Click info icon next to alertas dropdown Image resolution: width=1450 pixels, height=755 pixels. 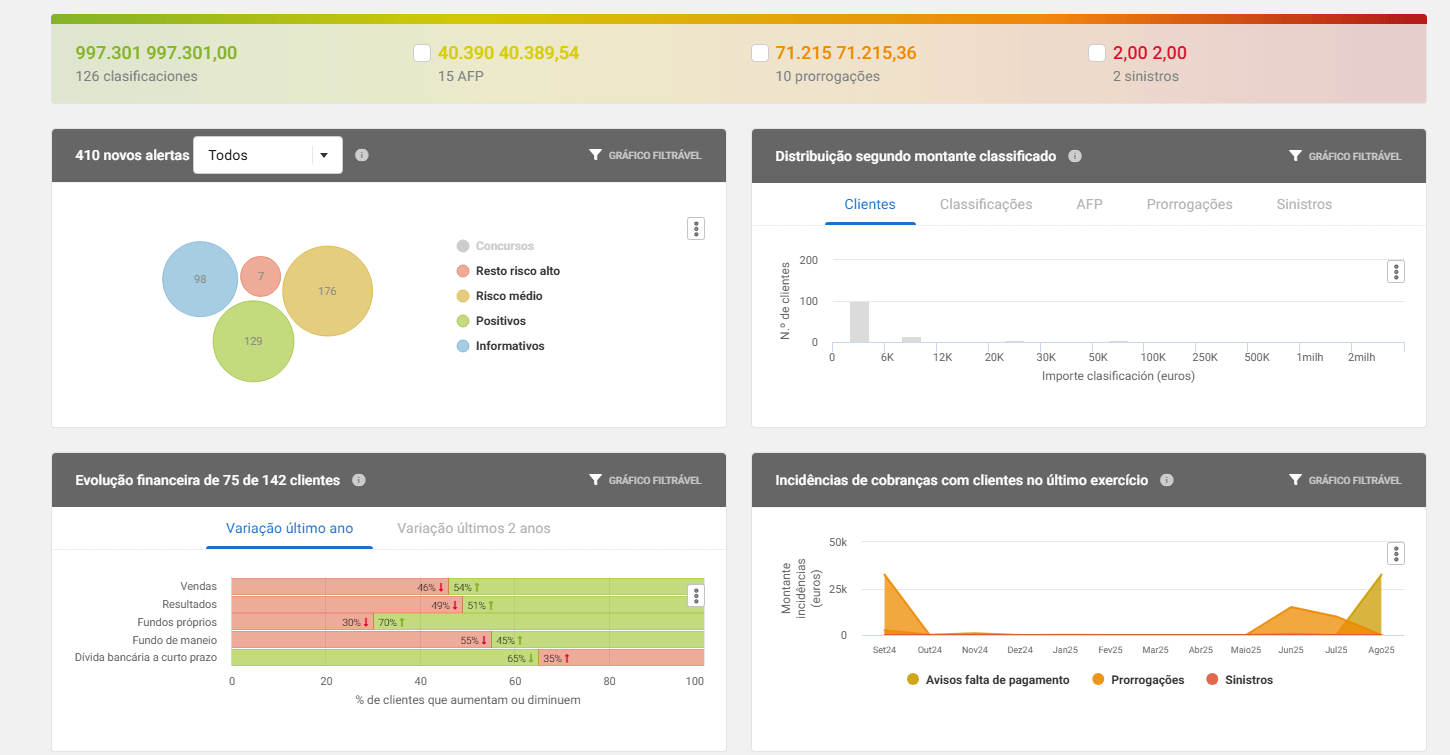(362, 155)
